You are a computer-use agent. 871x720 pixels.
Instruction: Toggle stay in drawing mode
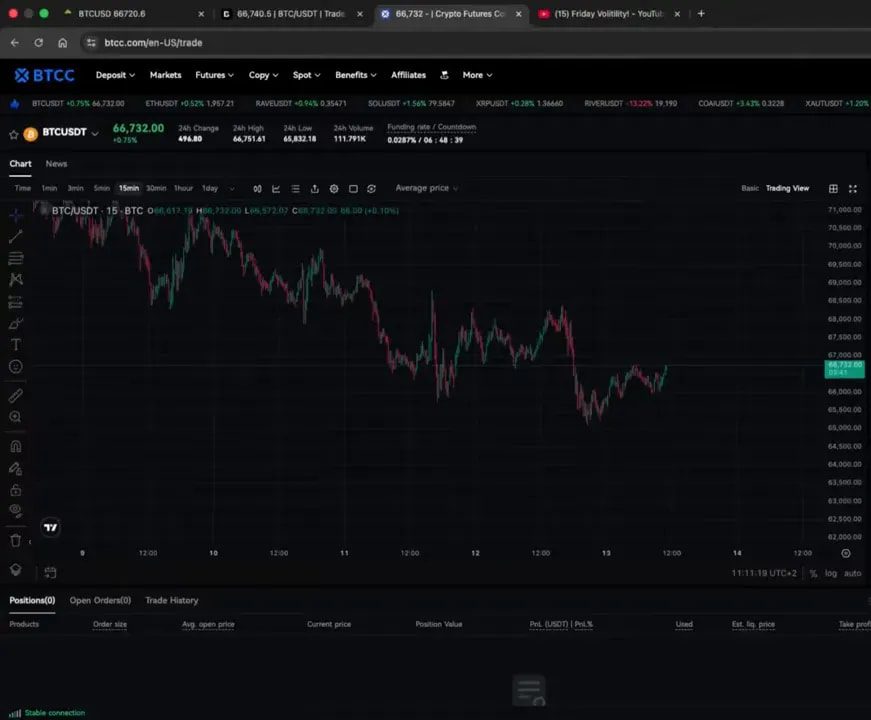(x=16, y=468)
